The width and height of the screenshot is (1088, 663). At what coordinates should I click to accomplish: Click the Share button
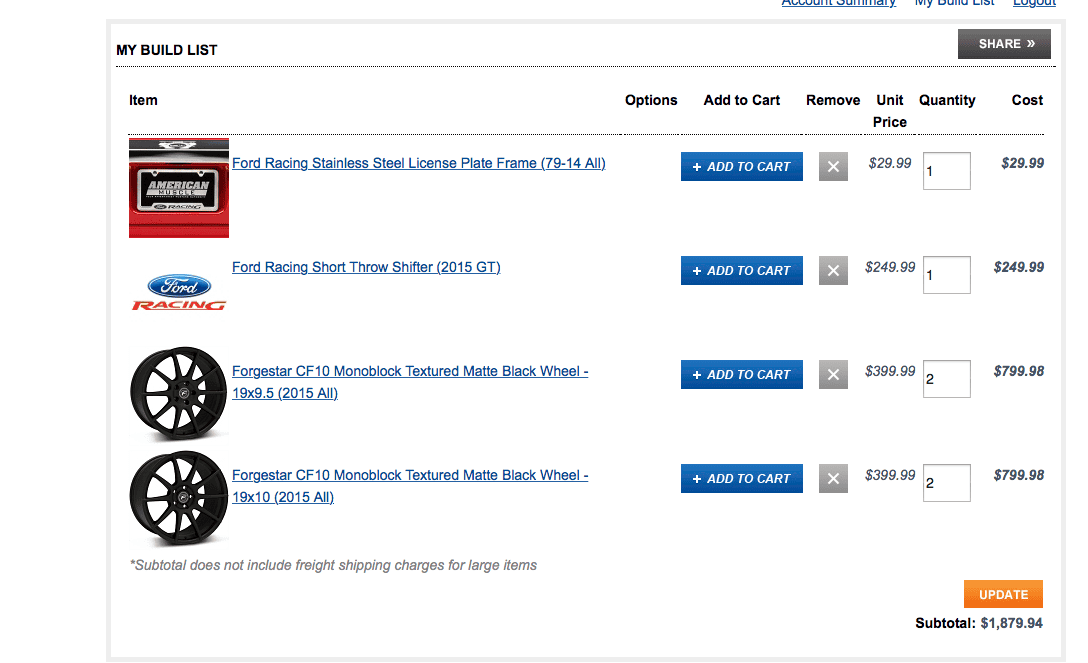1004,44
